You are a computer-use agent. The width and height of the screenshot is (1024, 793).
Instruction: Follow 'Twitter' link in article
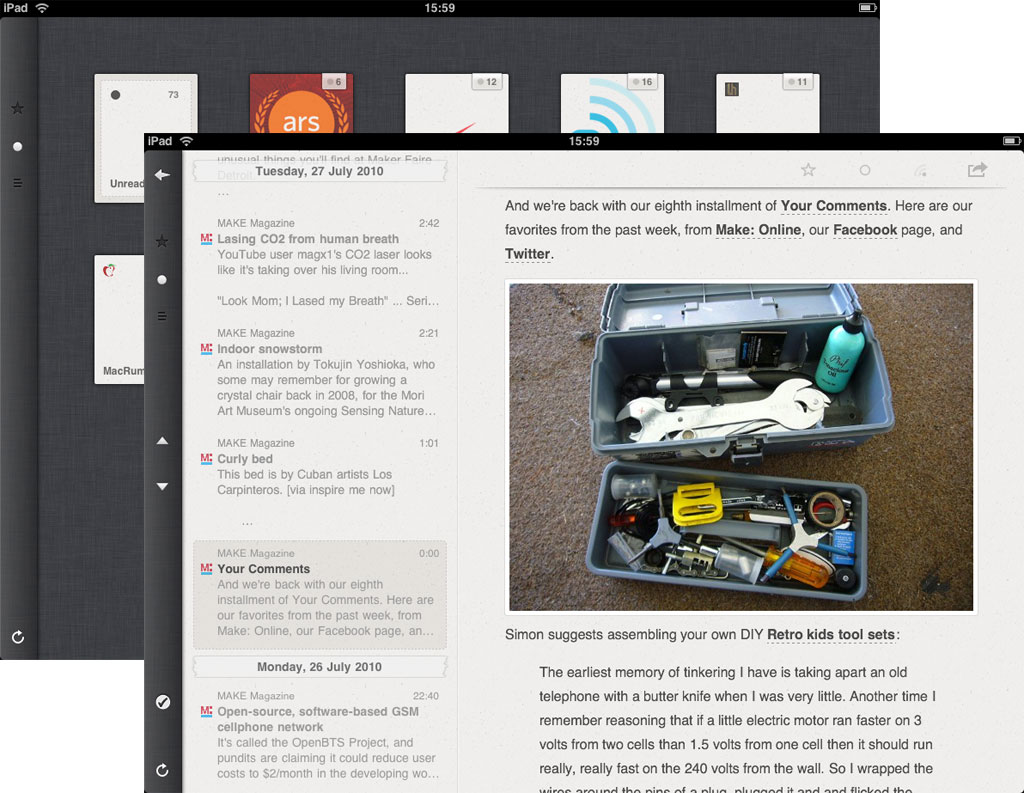pos(528,254)
